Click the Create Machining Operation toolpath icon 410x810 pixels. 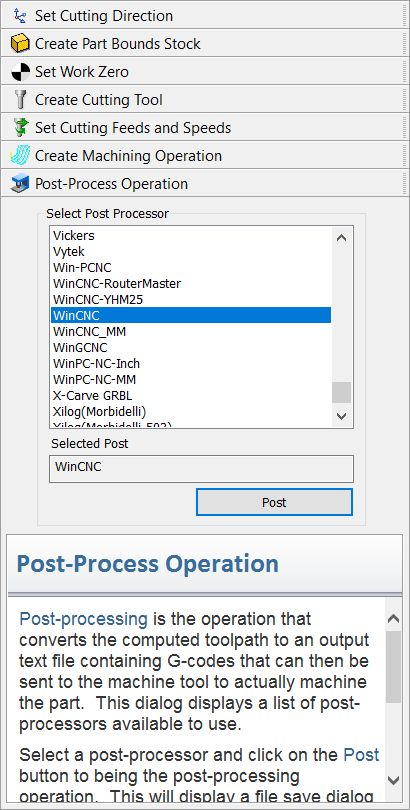coord(20,155)
